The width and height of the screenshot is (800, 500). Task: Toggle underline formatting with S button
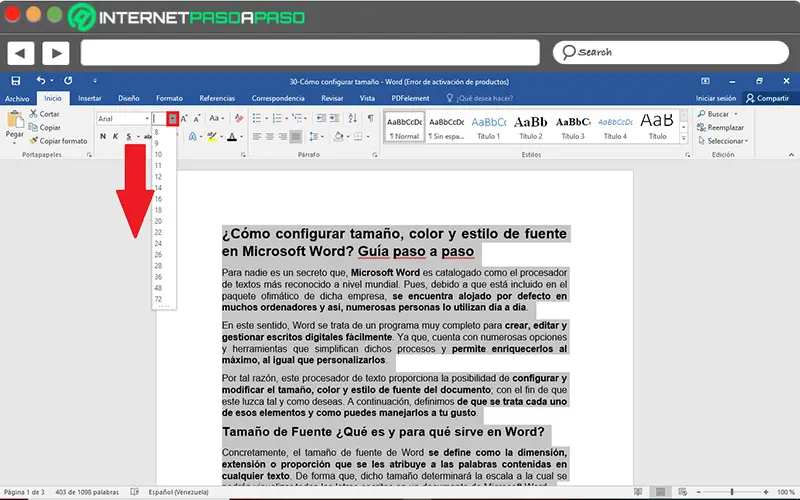pos(128,137)
